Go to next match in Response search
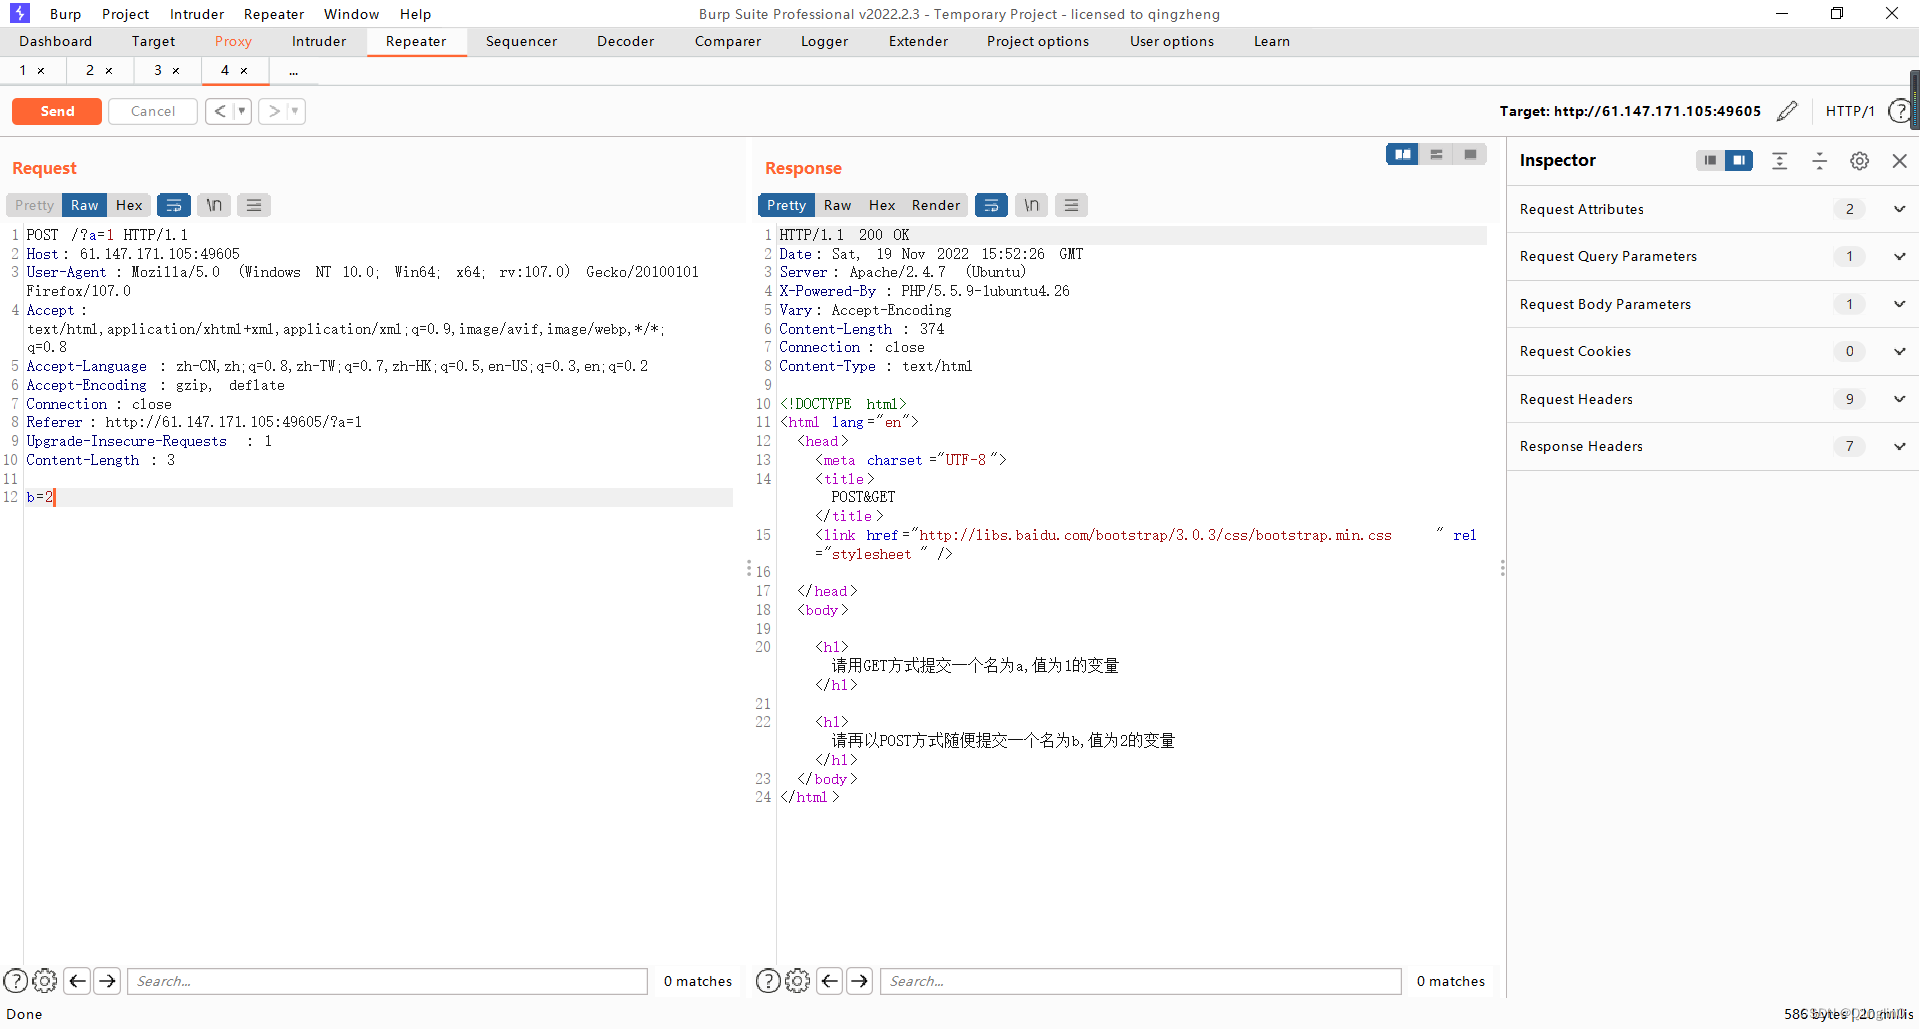Image resolution: width=1920 pixels, height=1030 pixels. click(x=860, y=981)
